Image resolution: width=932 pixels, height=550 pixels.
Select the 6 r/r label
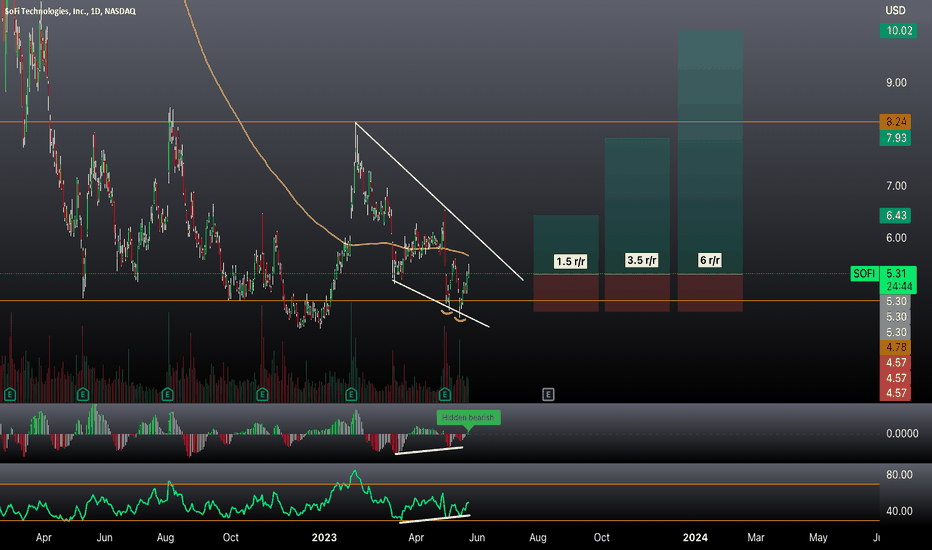point(710,260)
